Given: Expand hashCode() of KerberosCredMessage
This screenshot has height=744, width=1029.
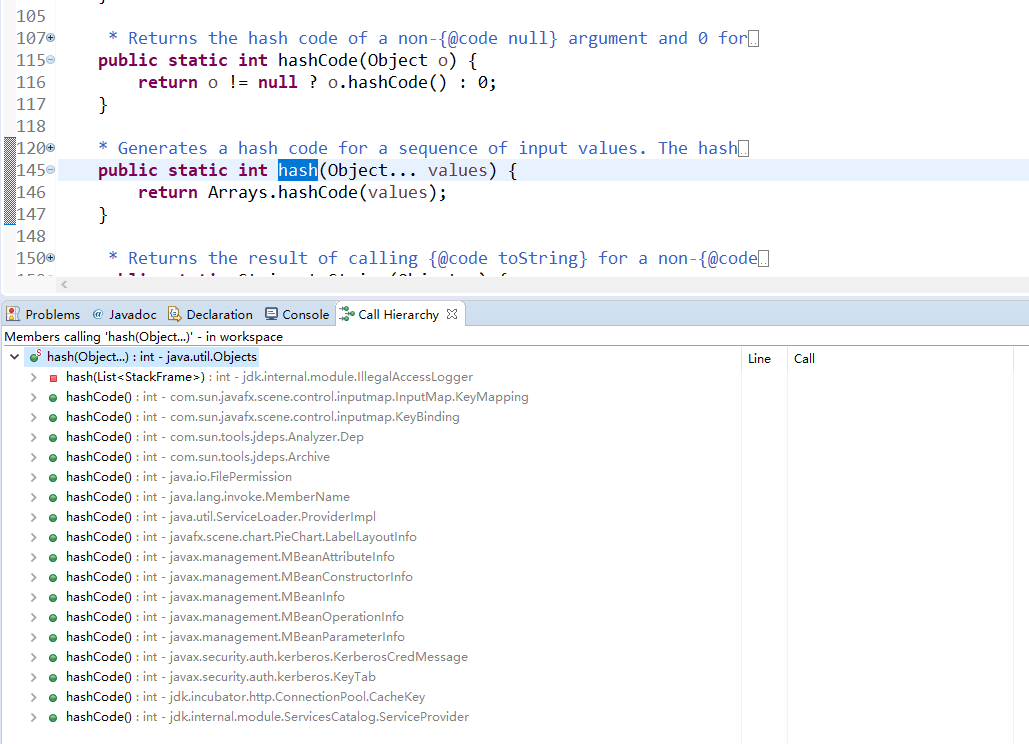Looking at the screenshot, I should pos(33,657).
